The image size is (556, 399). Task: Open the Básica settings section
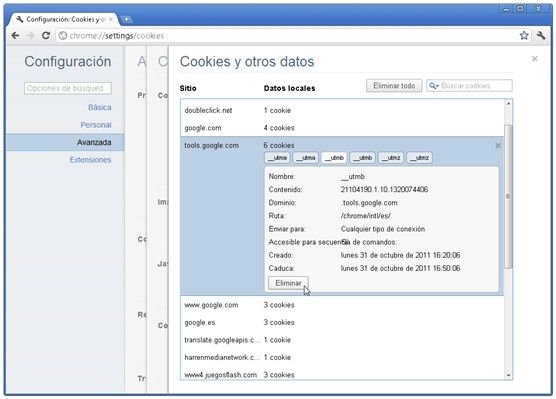[99, 107]
